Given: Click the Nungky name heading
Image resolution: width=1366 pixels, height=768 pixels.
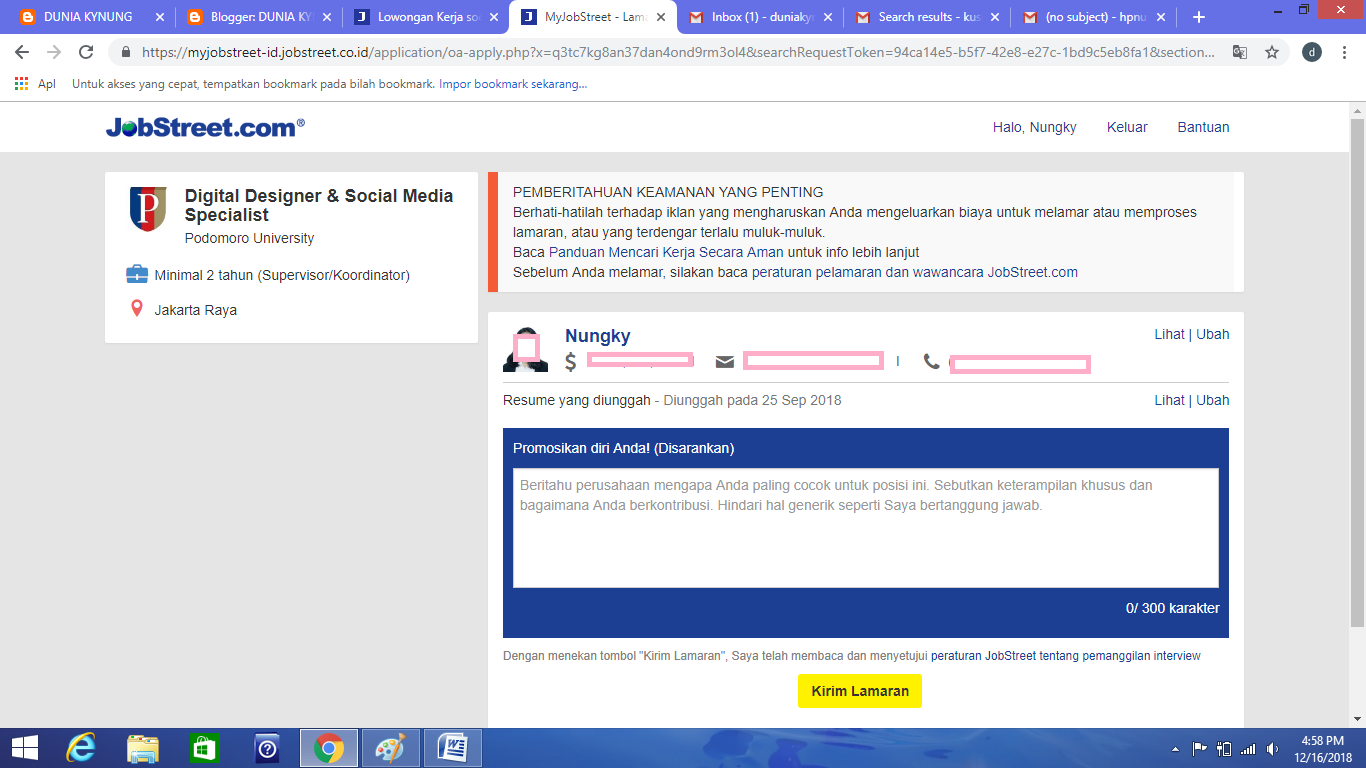Looking at the screenshot, I should (x=598, y=336).
